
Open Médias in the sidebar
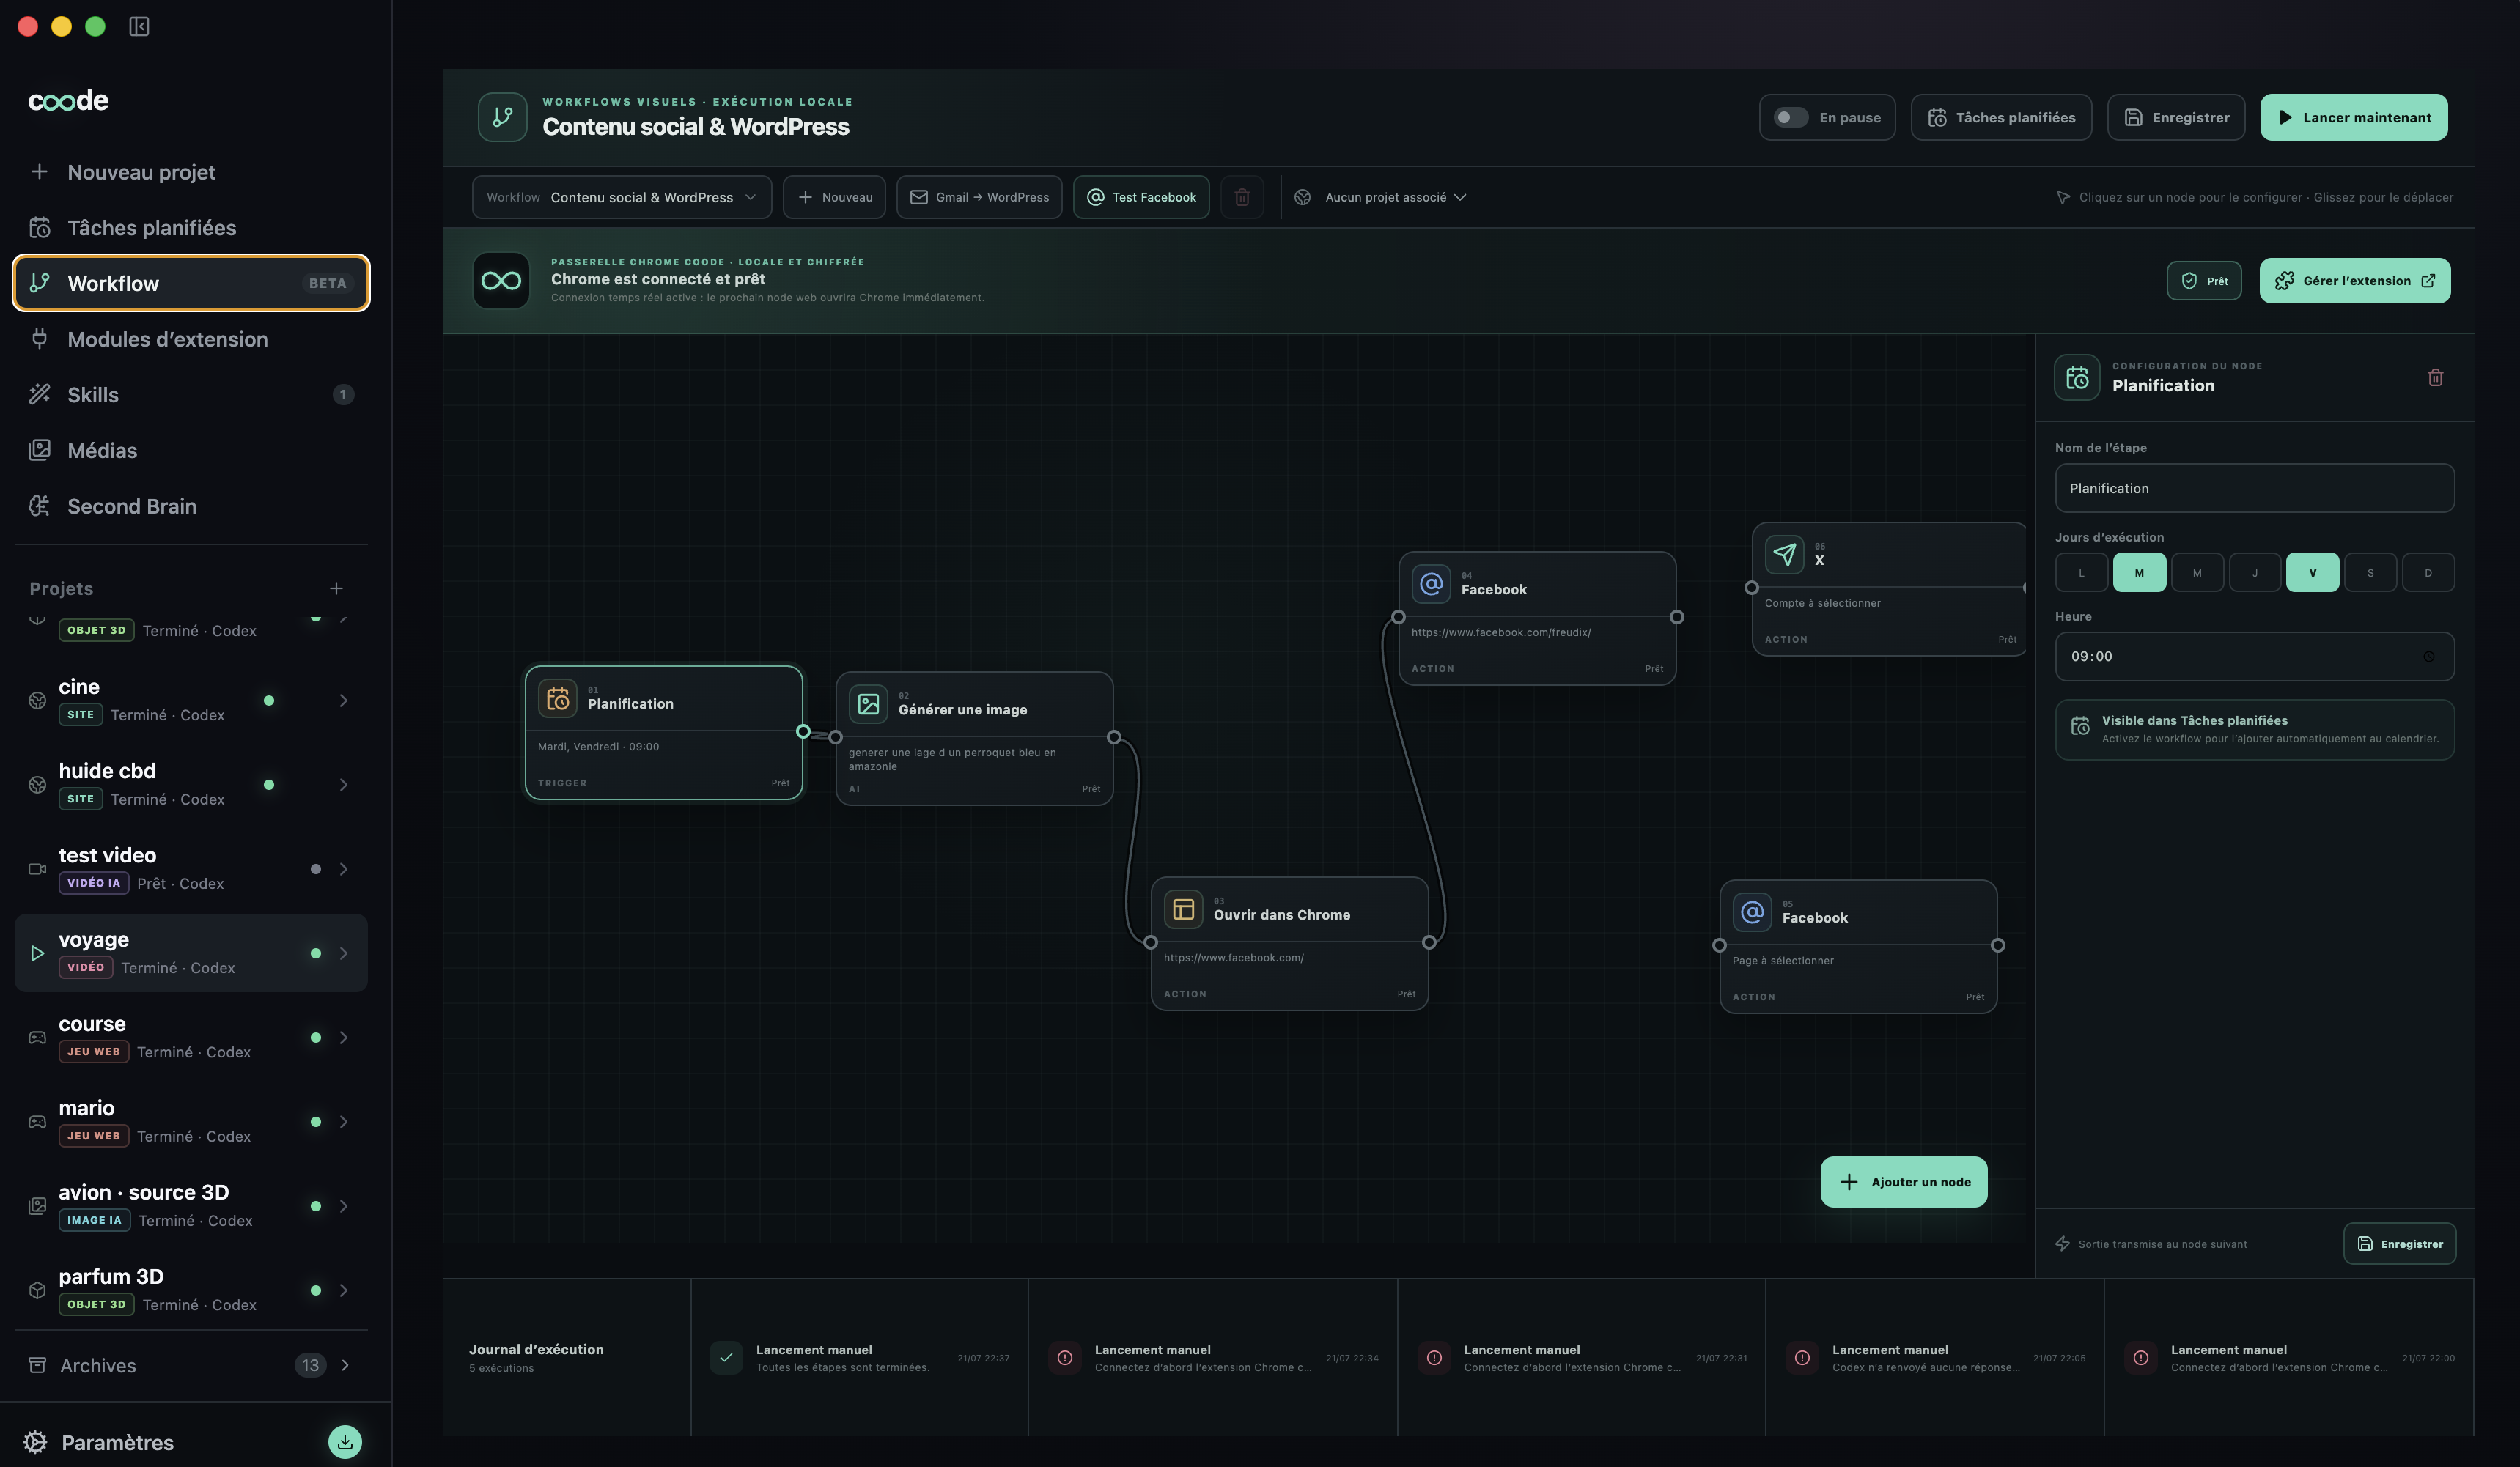point(191,450)
